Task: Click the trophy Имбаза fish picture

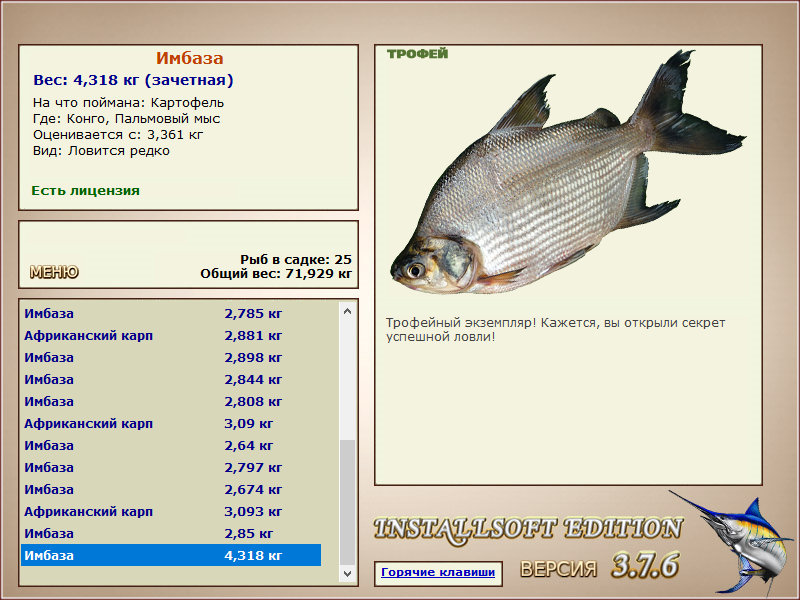Action: [x=568, y=172]
